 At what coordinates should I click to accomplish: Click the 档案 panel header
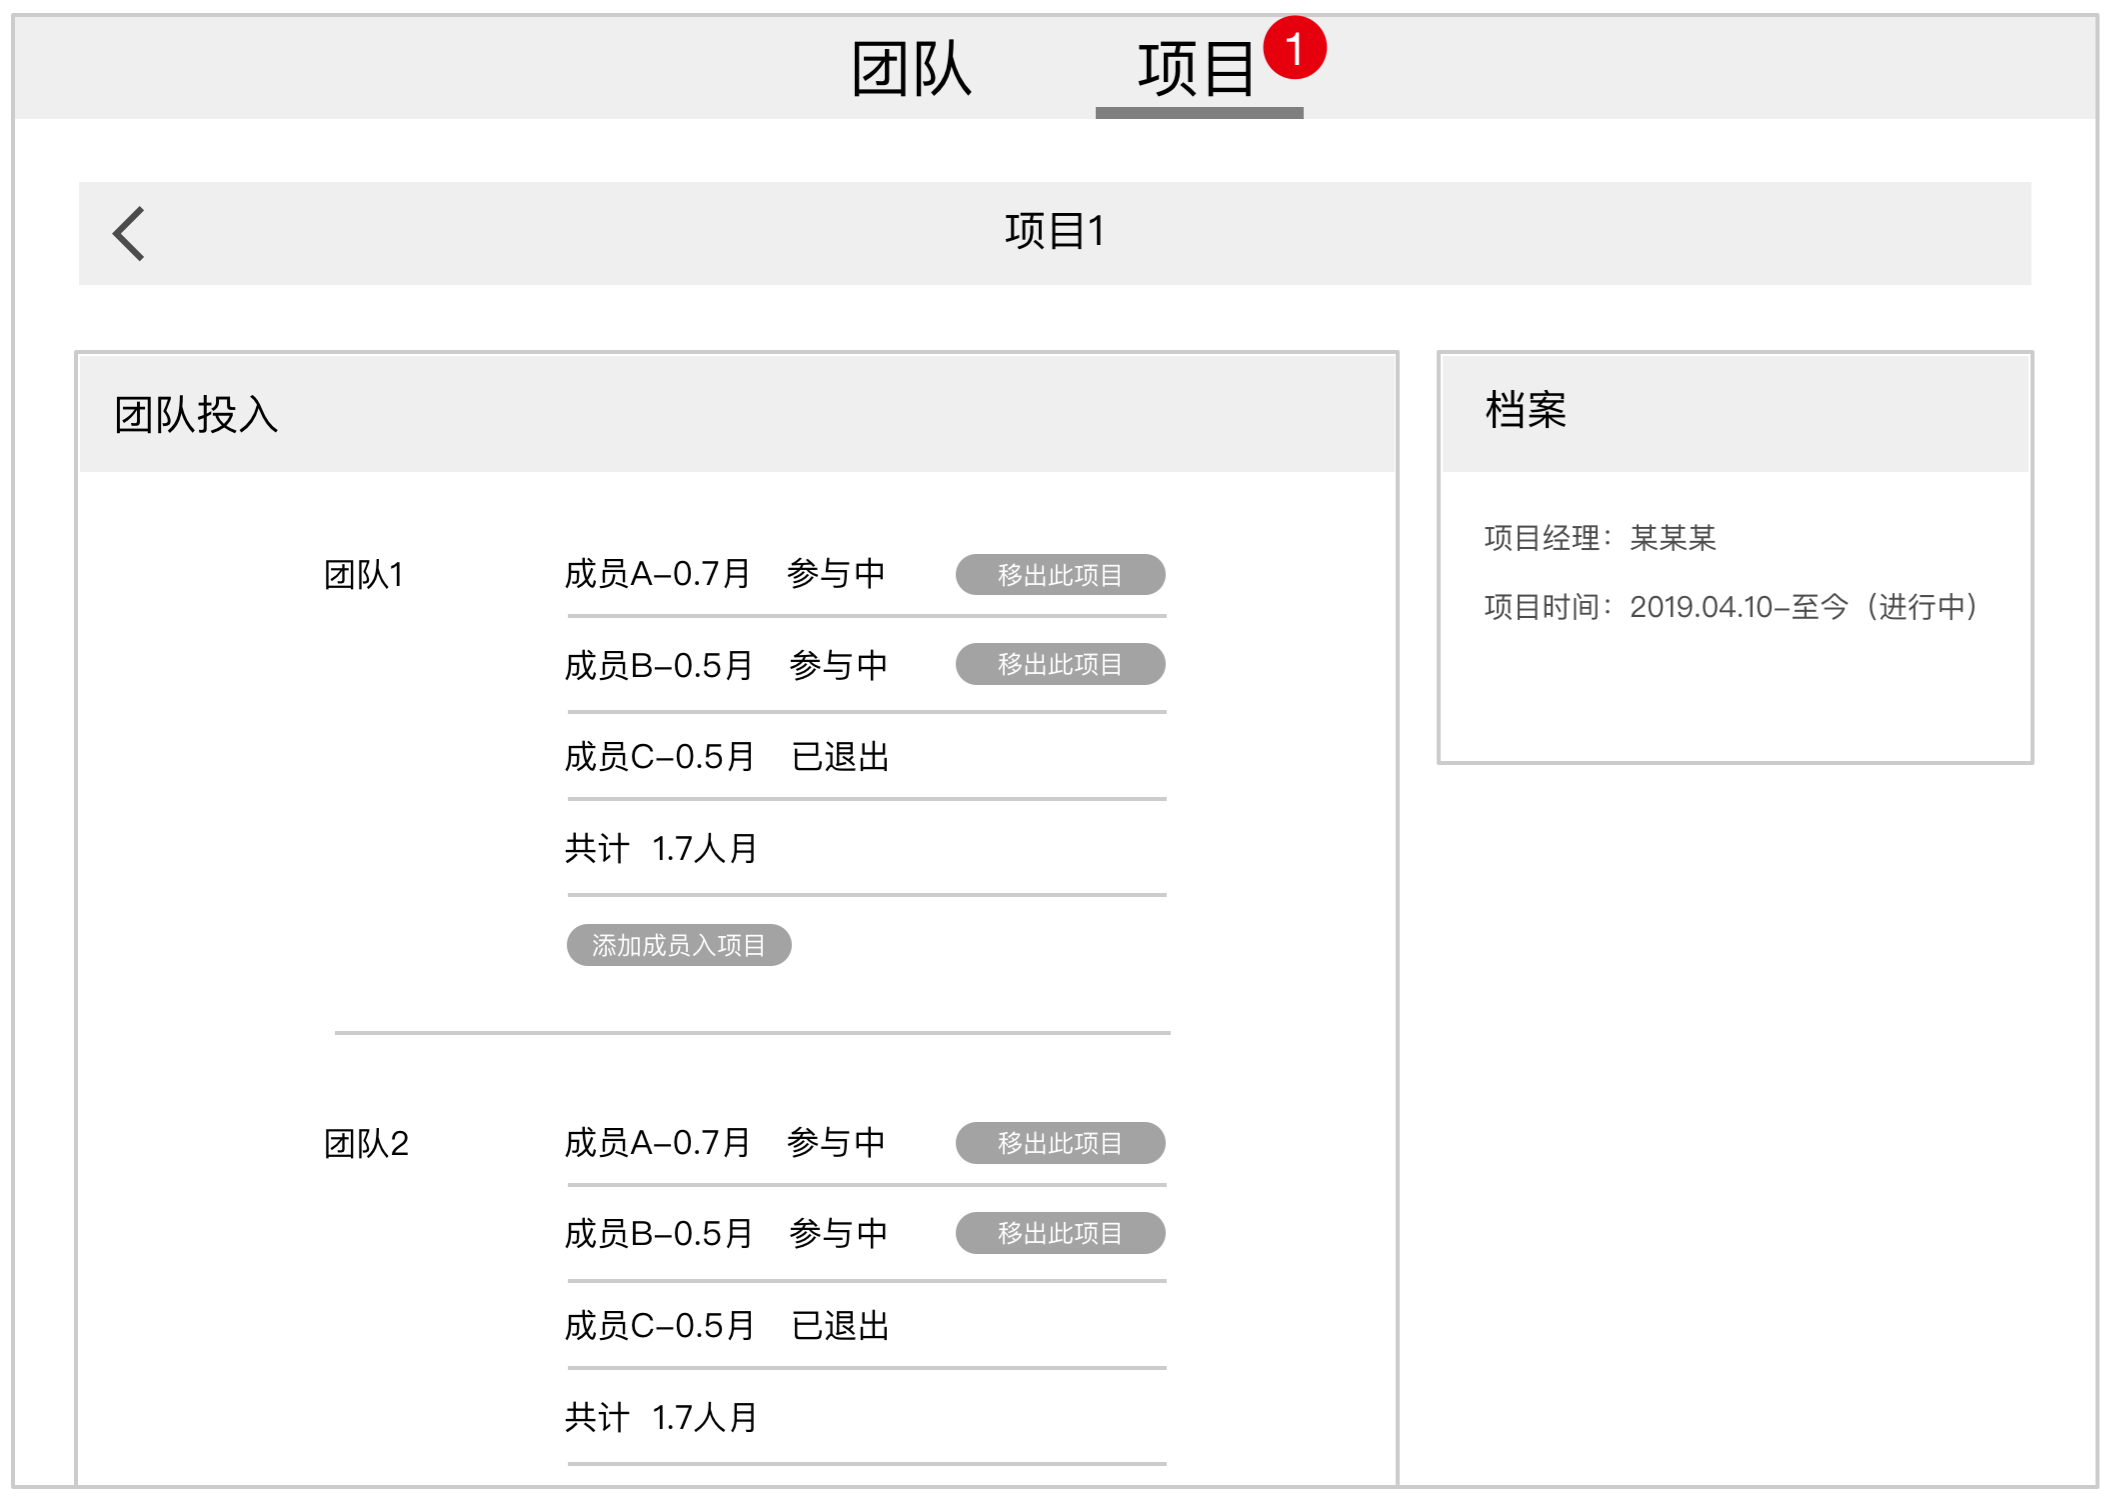(1735, 413)
